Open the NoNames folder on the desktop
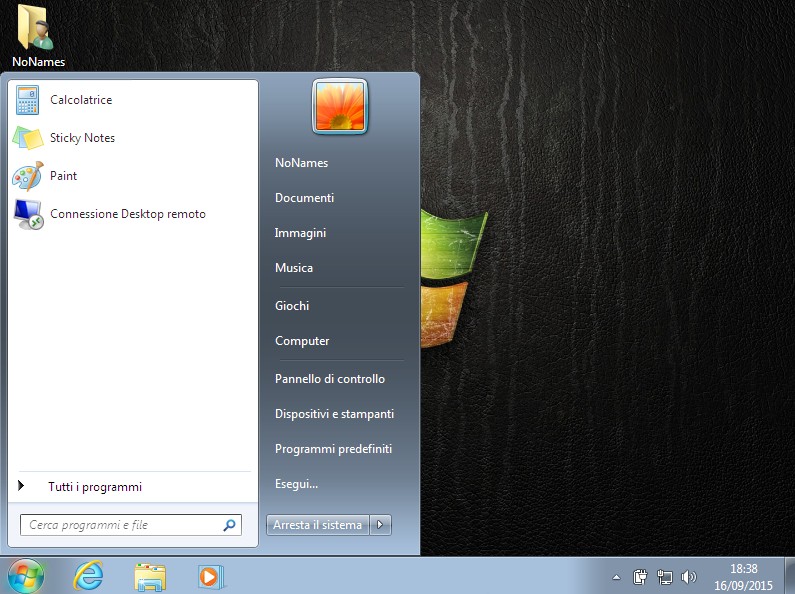Image resolution: width=795 pixels, height=594 pixels. [37, 35]
